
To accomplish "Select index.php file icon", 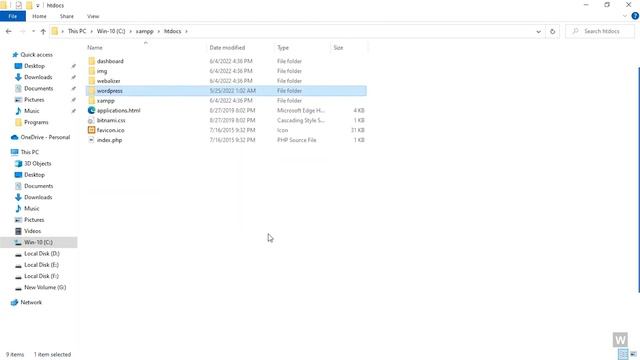I will click(x=91, y=140).
